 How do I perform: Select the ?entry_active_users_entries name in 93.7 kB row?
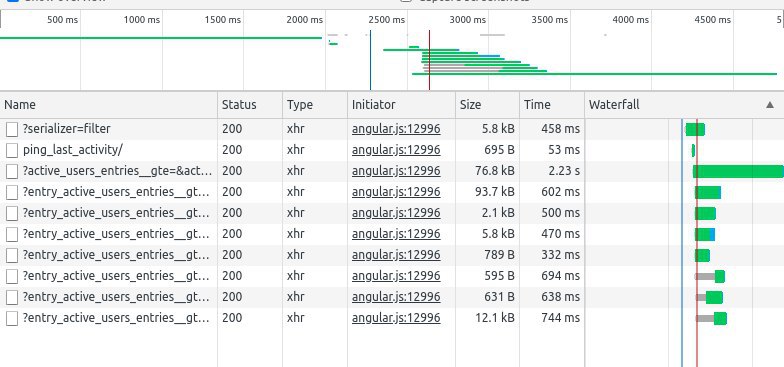(116, 192)
